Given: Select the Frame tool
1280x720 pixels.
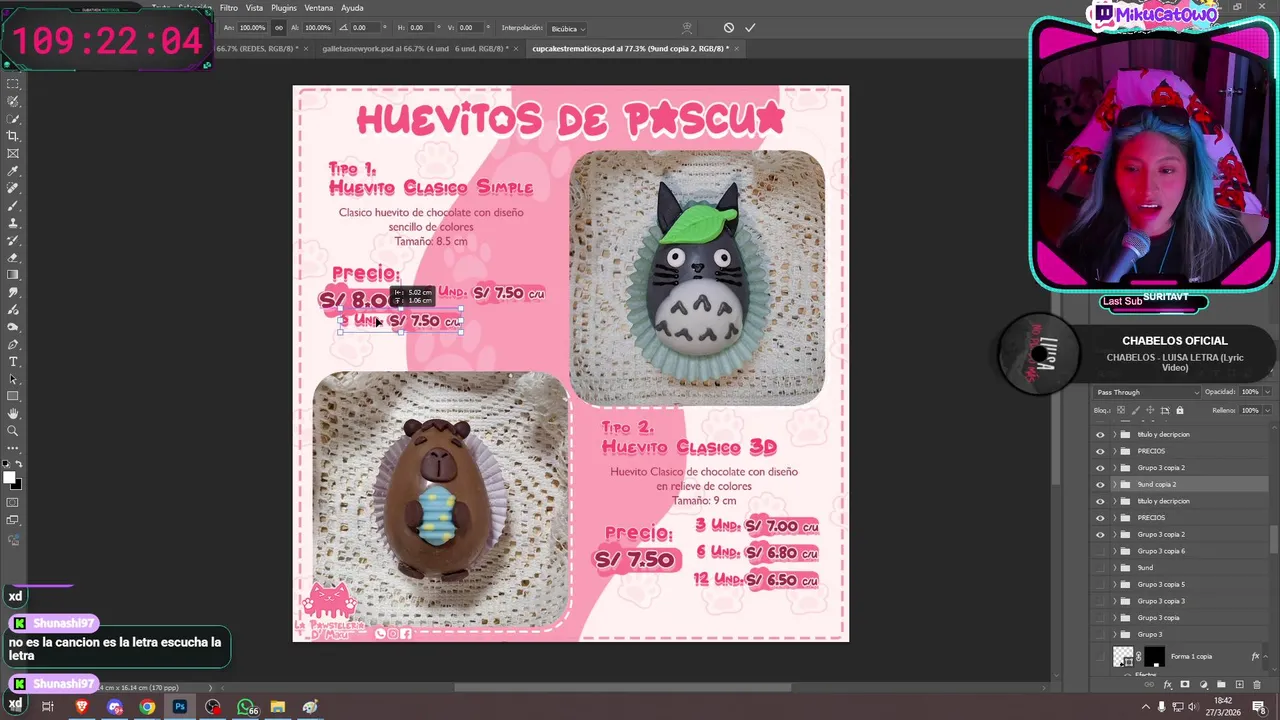Looking at the screenshot, I should pyautogui.click(x=13, y=153).
